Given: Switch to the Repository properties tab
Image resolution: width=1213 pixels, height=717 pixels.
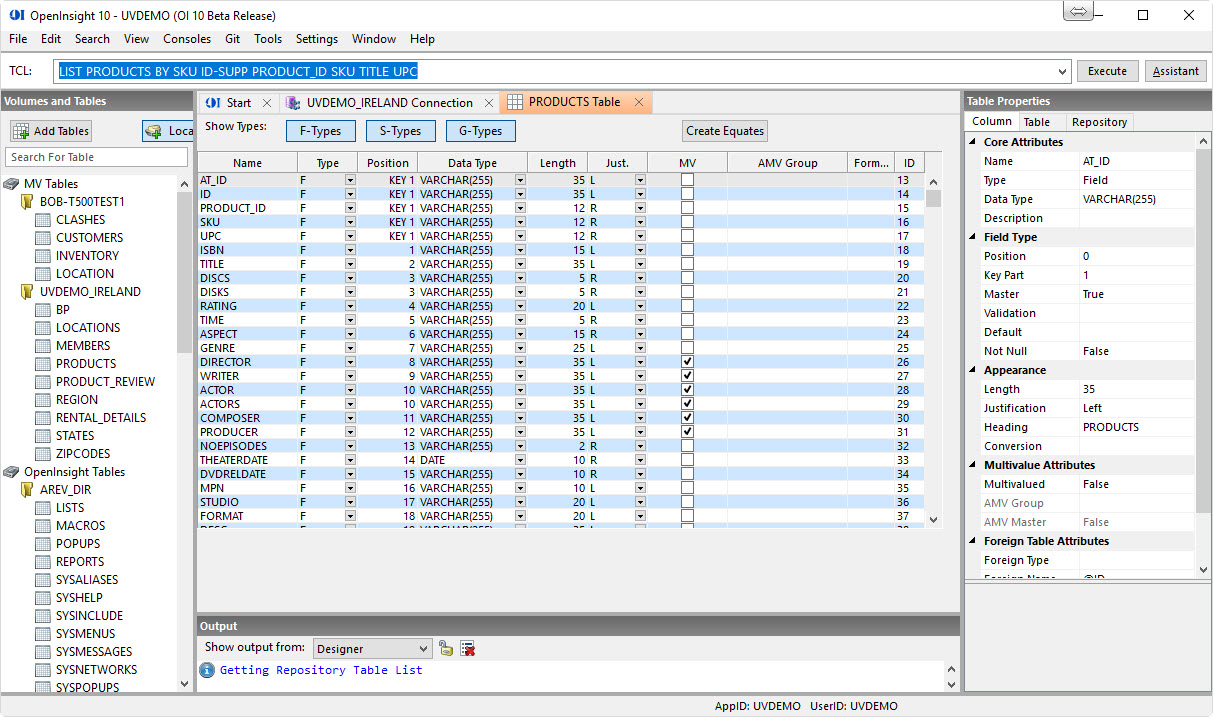Looking at the screenshot, I should coord(1099,122).
